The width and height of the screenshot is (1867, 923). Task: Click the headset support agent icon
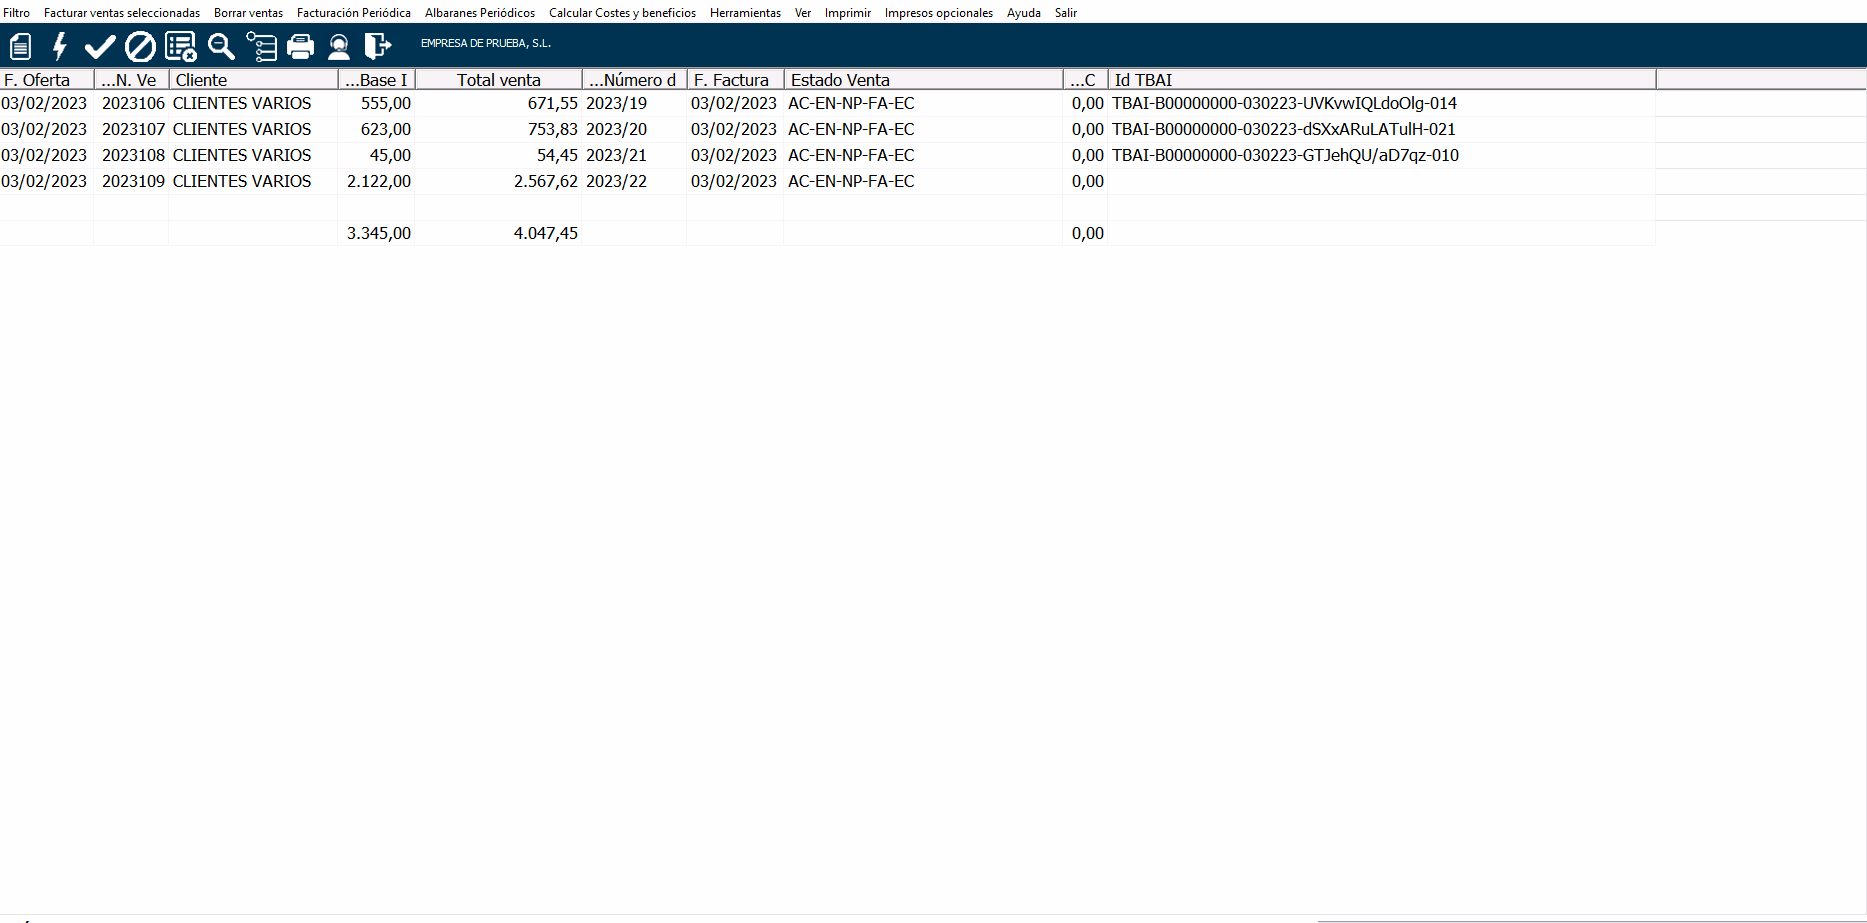pyautogui.click(x=339, y=46)
